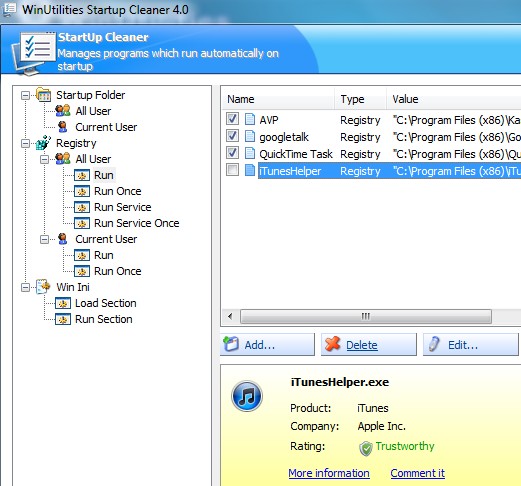The width and height of the screenshot is (521, 486).
Task: Click the scrollbar left arrow
Action: [x=230, y=316]
